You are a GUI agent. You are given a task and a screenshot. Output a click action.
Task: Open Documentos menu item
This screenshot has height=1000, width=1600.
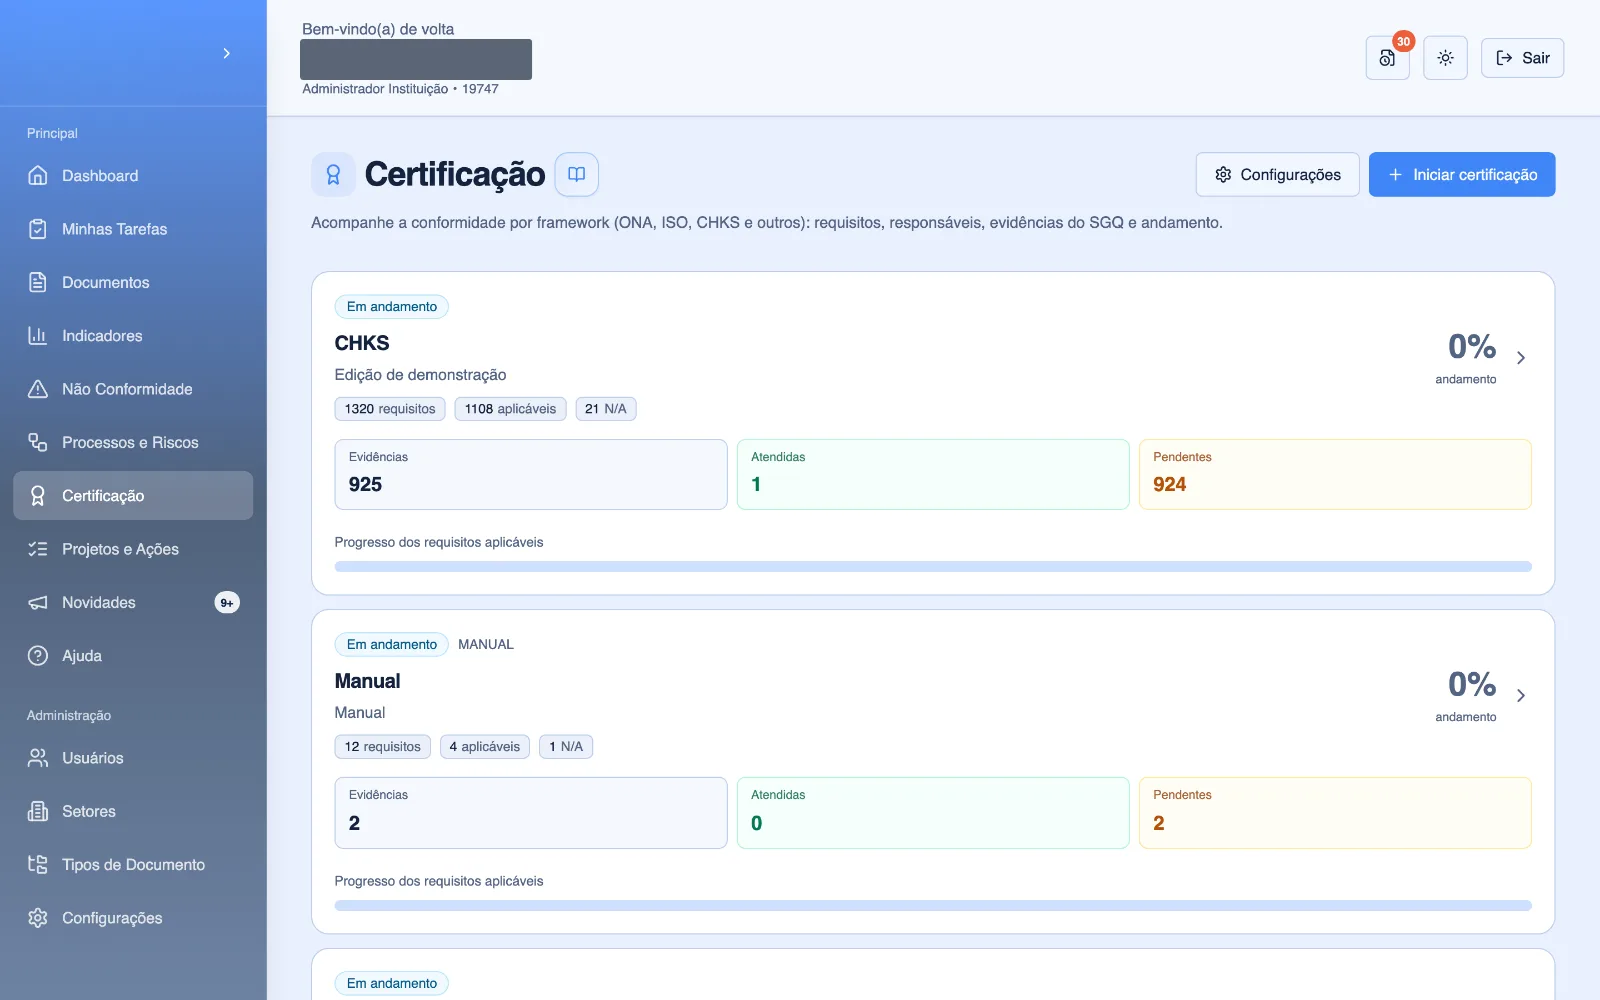133,282
